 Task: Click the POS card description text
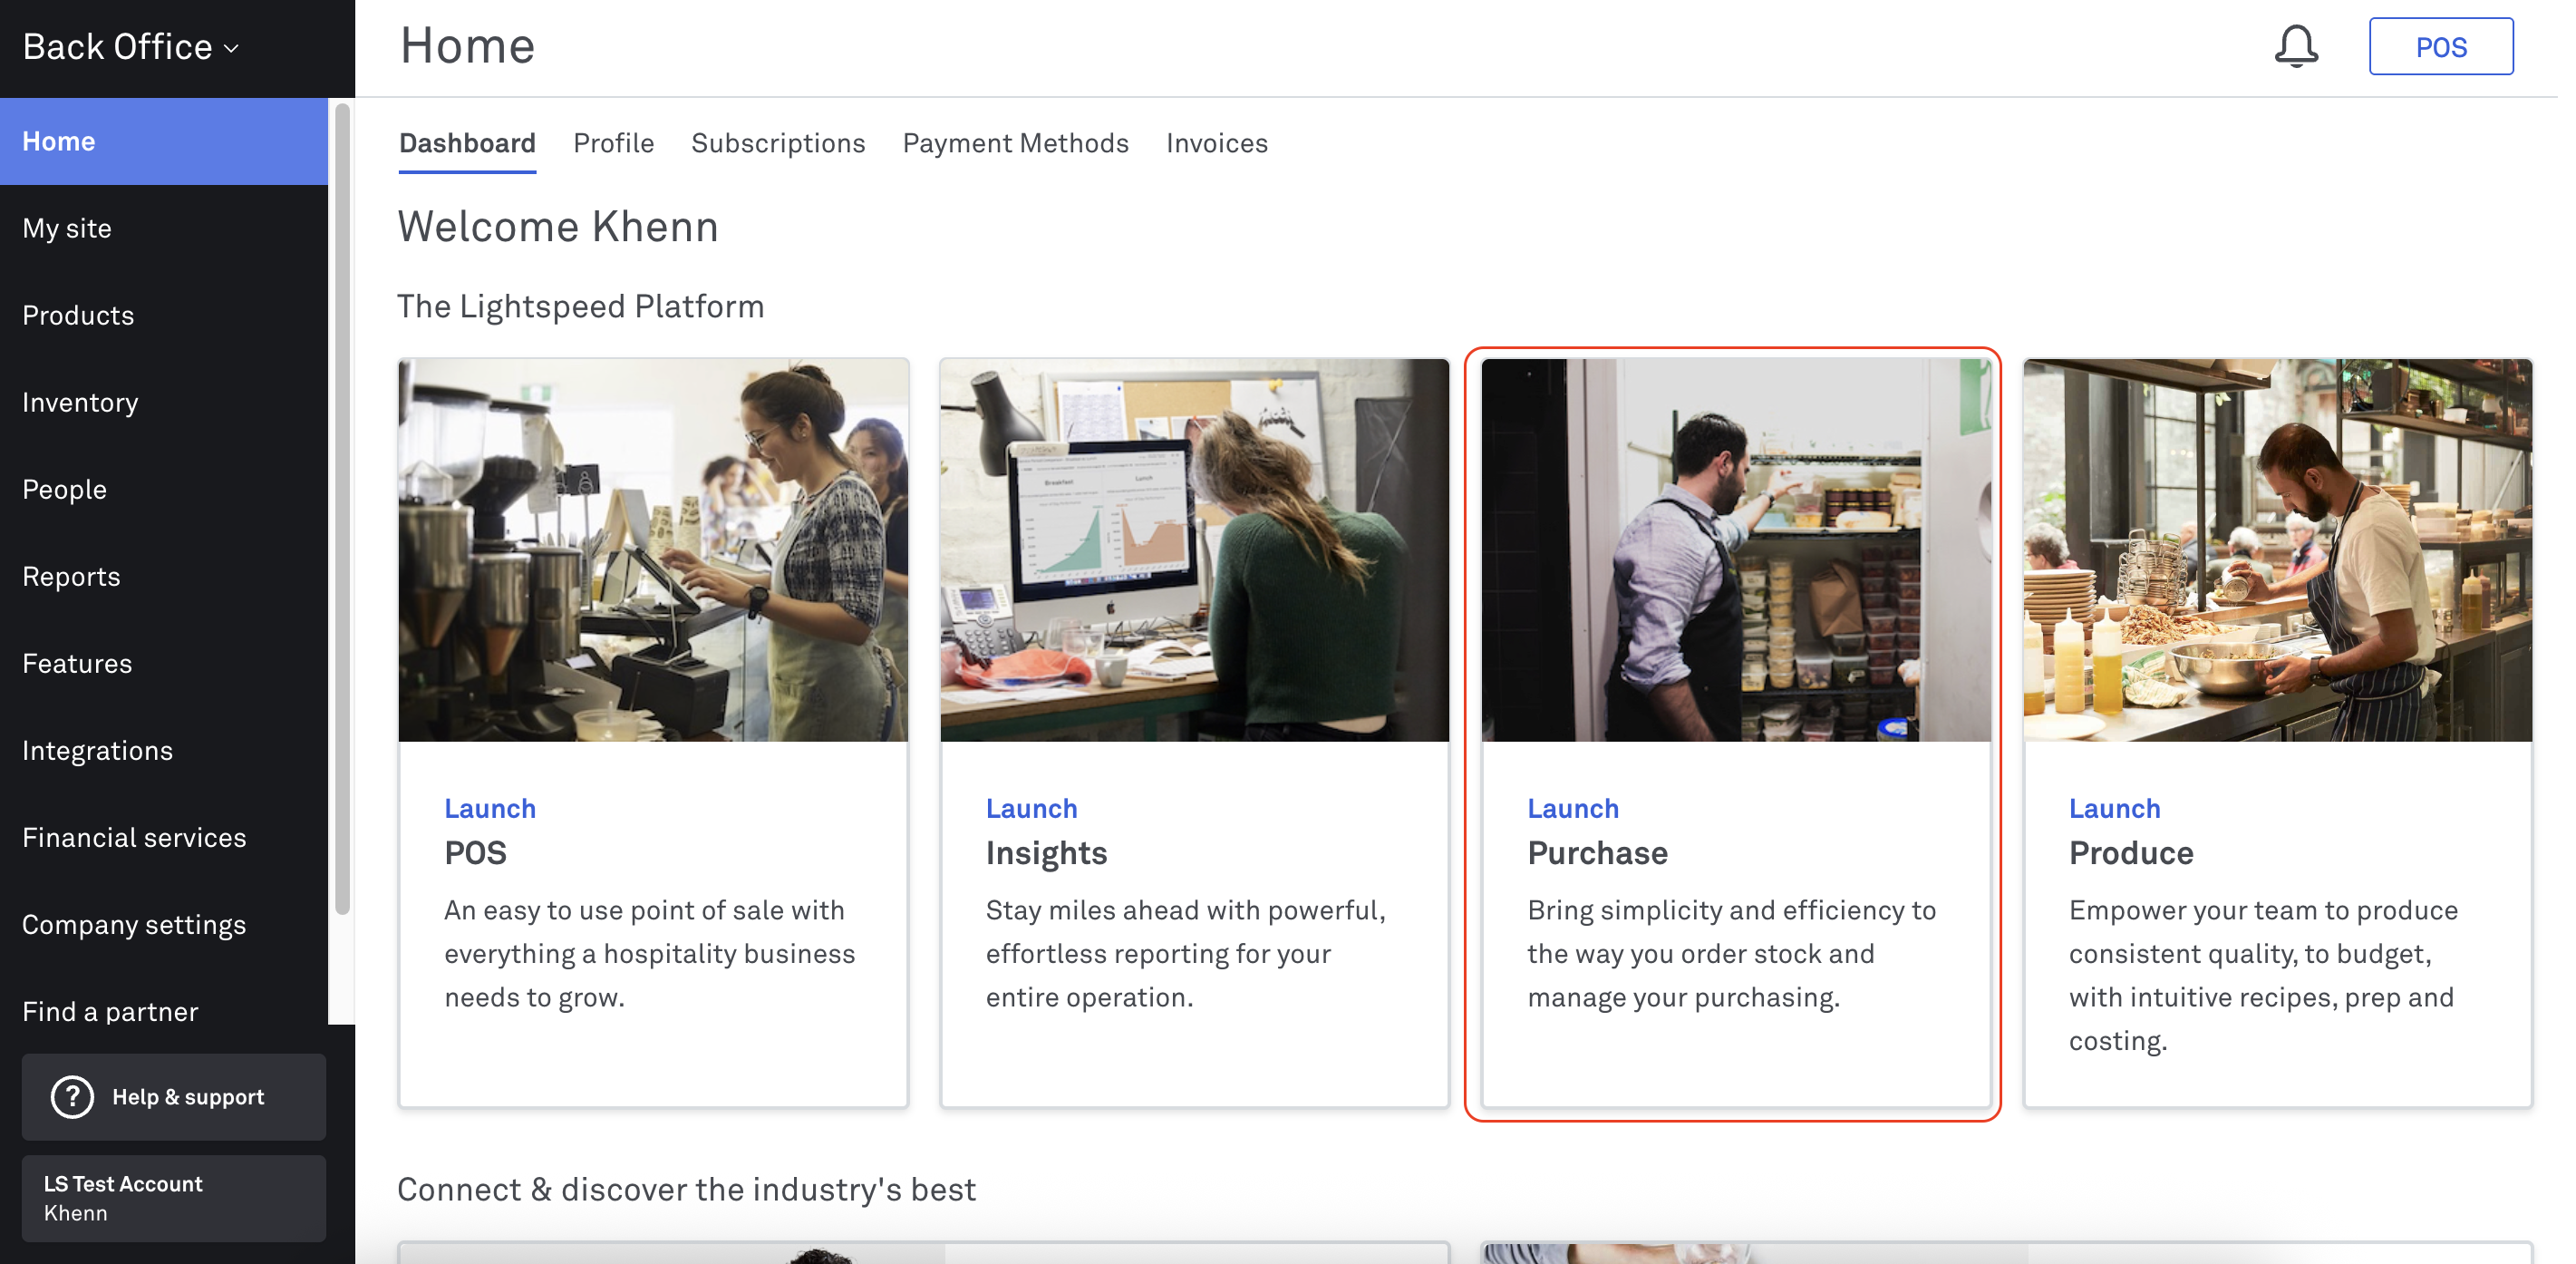650,954
